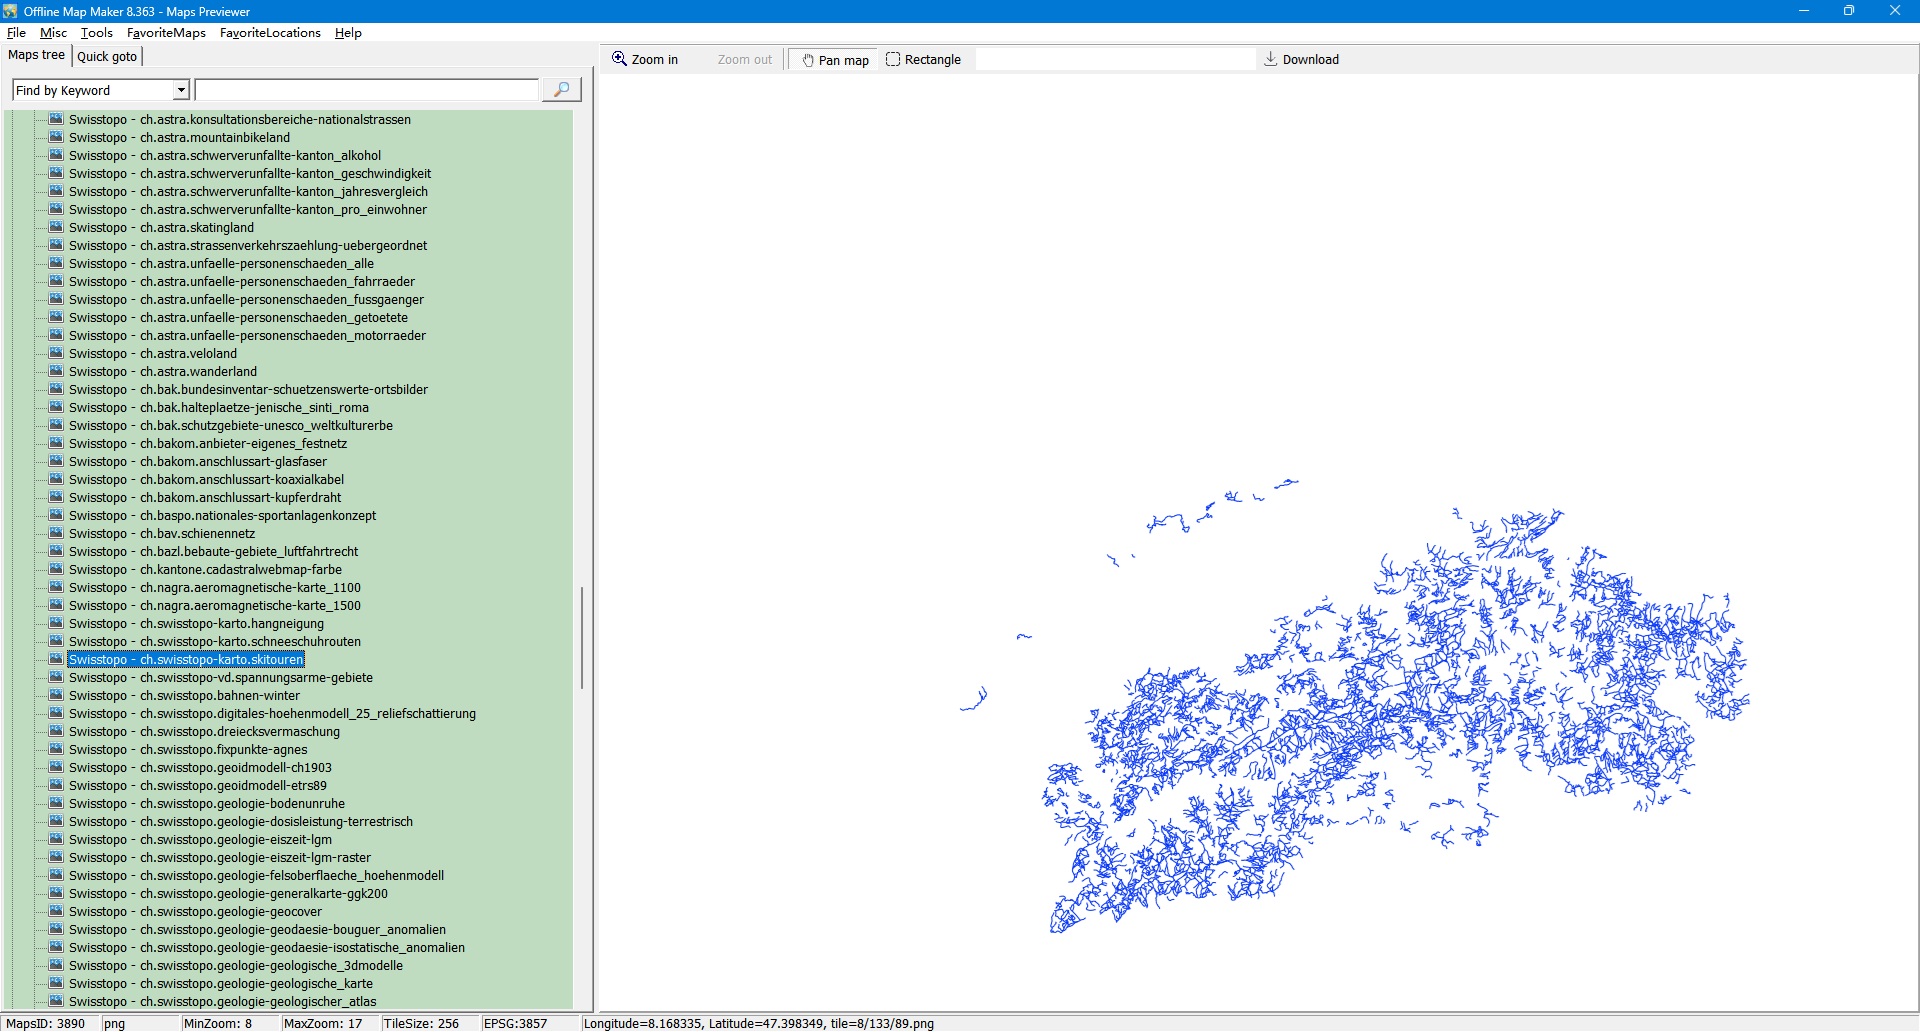Select the Pan map hand tool

point(834,60)
